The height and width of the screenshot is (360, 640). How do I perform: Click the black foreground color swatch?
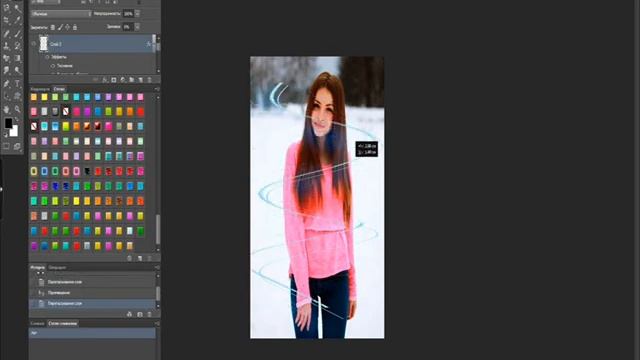tap(8, 123)
